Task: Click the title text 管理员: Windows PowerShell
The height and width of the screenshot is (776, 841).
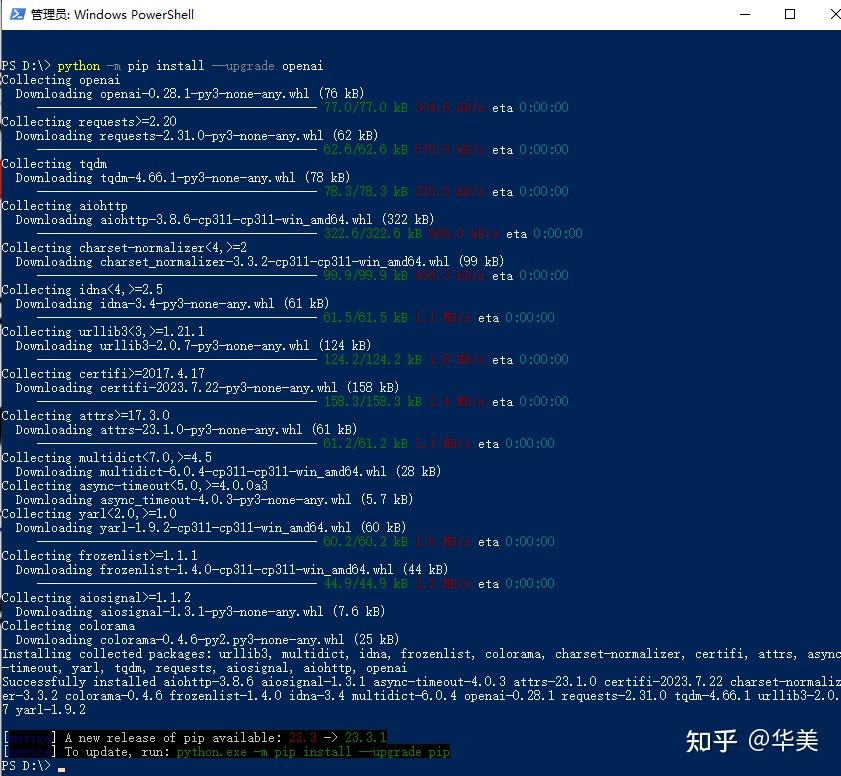Action: (x=113, y=14)
